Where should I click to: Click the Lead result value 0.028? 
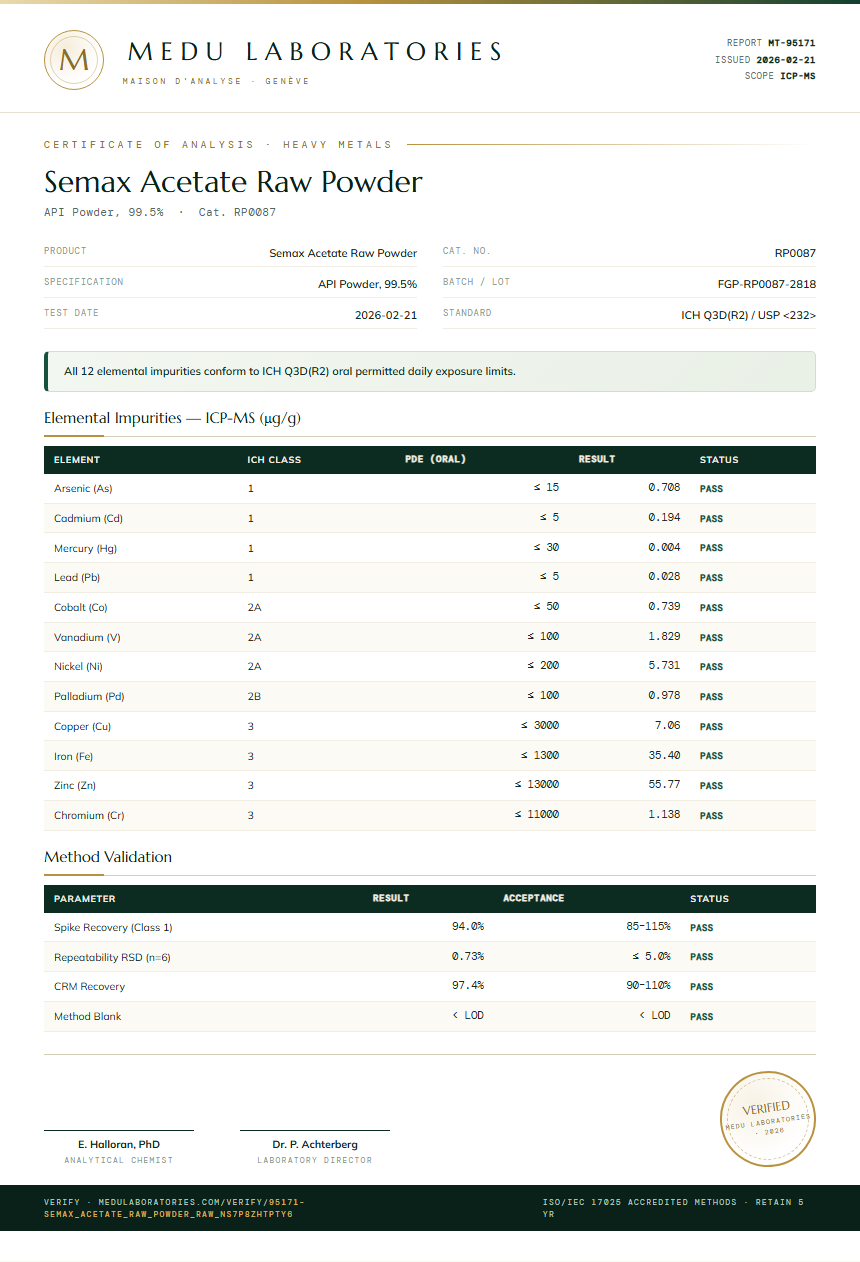coord(664,577)
